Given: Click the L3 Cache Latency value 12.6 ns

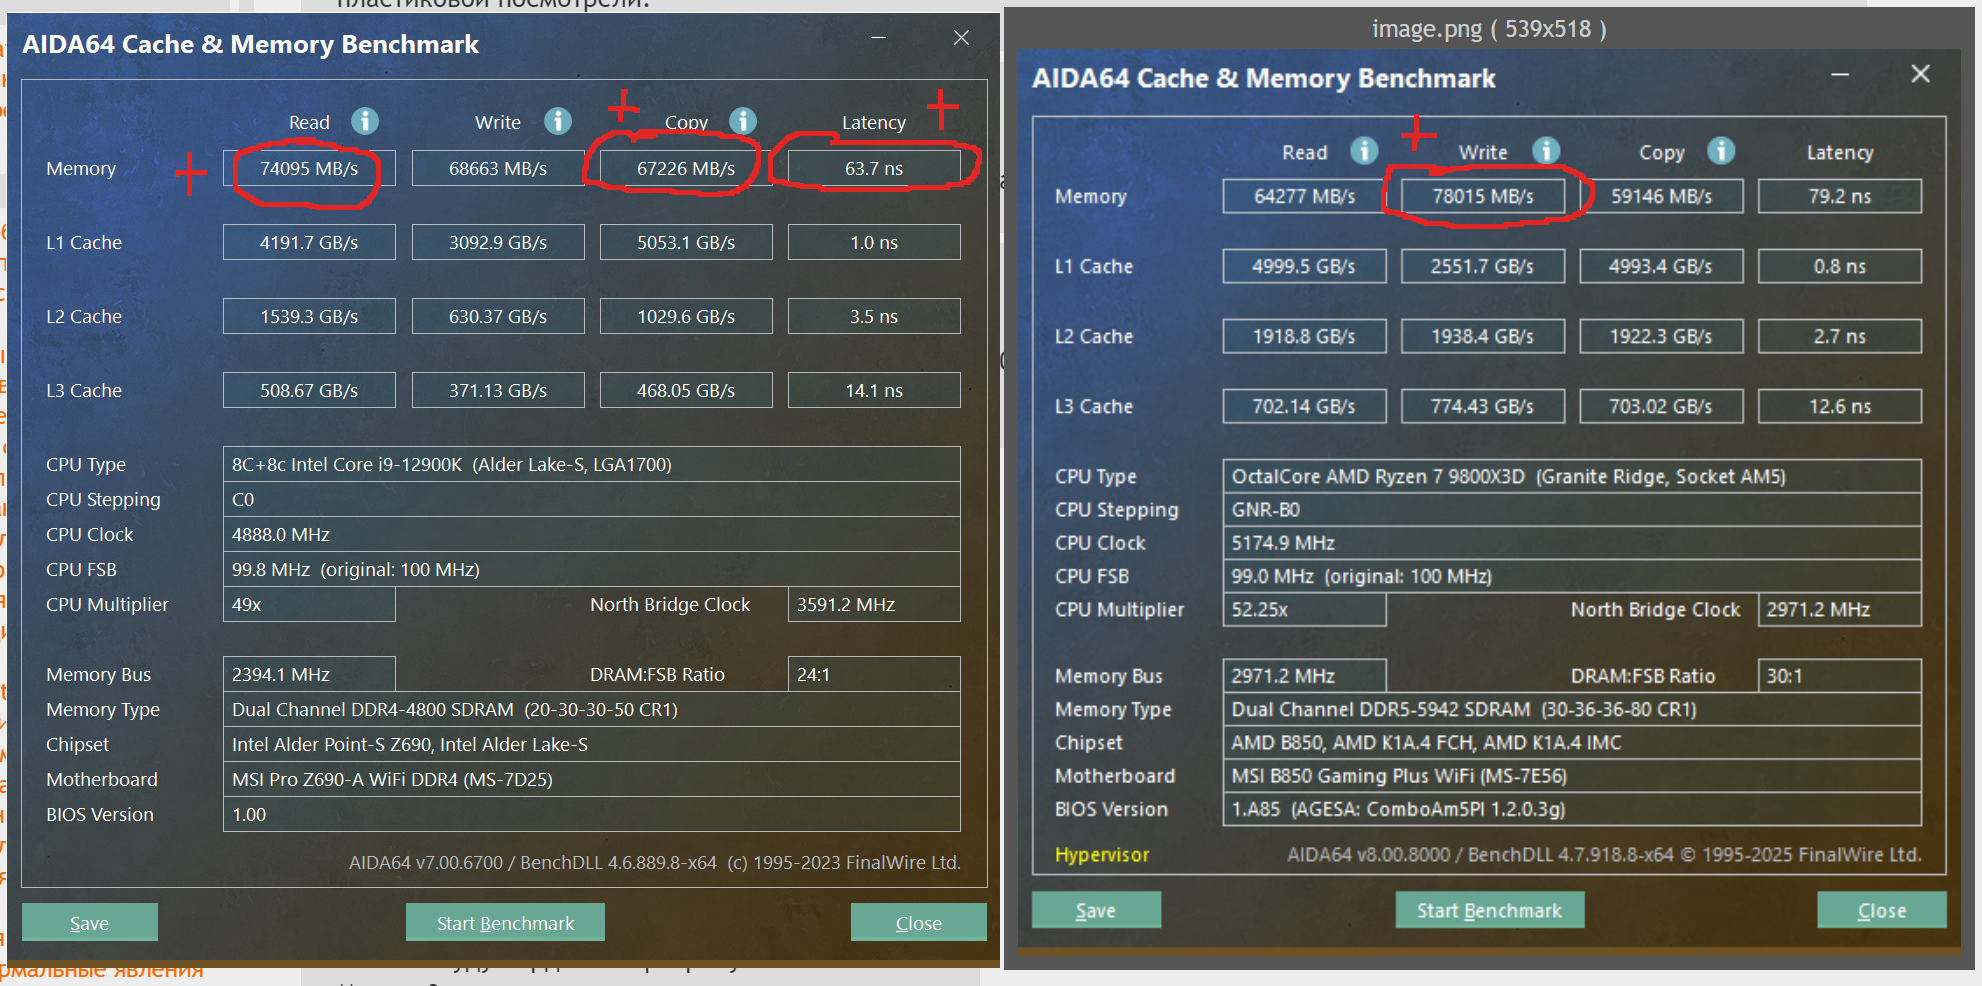Looking at the screenshot, I should (1840, 406).
